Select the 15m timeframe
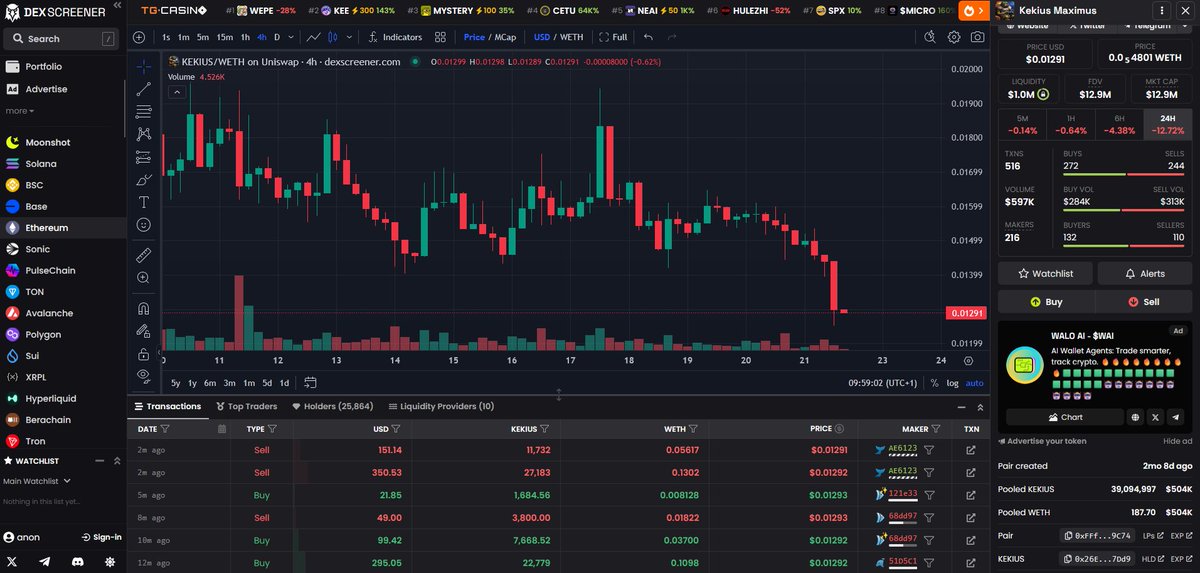Viewport: 1200px width, 573px height. [224, 37]
